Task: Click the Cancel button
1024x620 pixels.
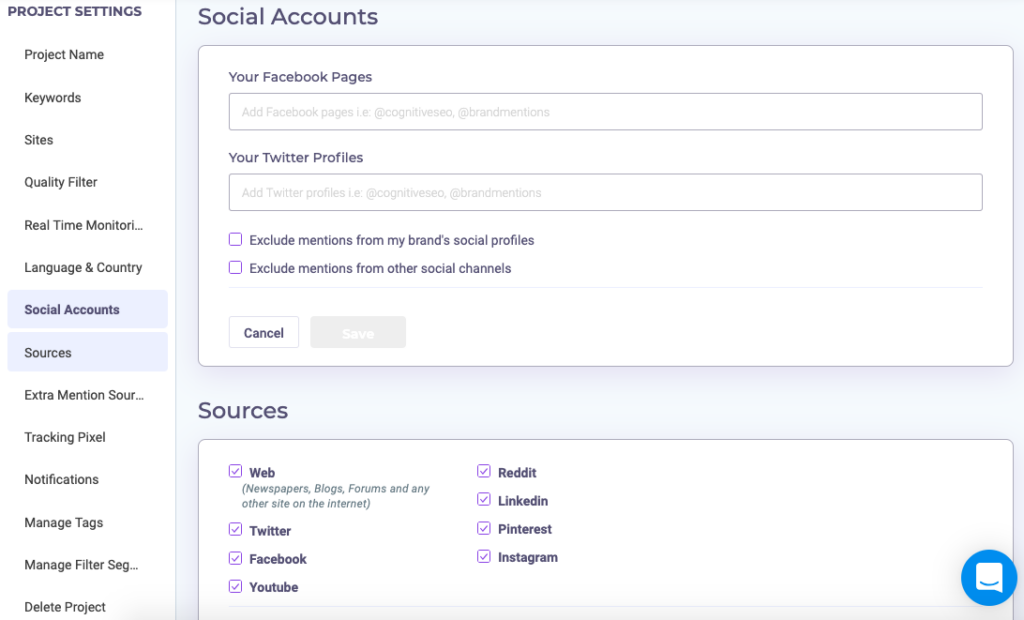Action: (x=263, y=331)
